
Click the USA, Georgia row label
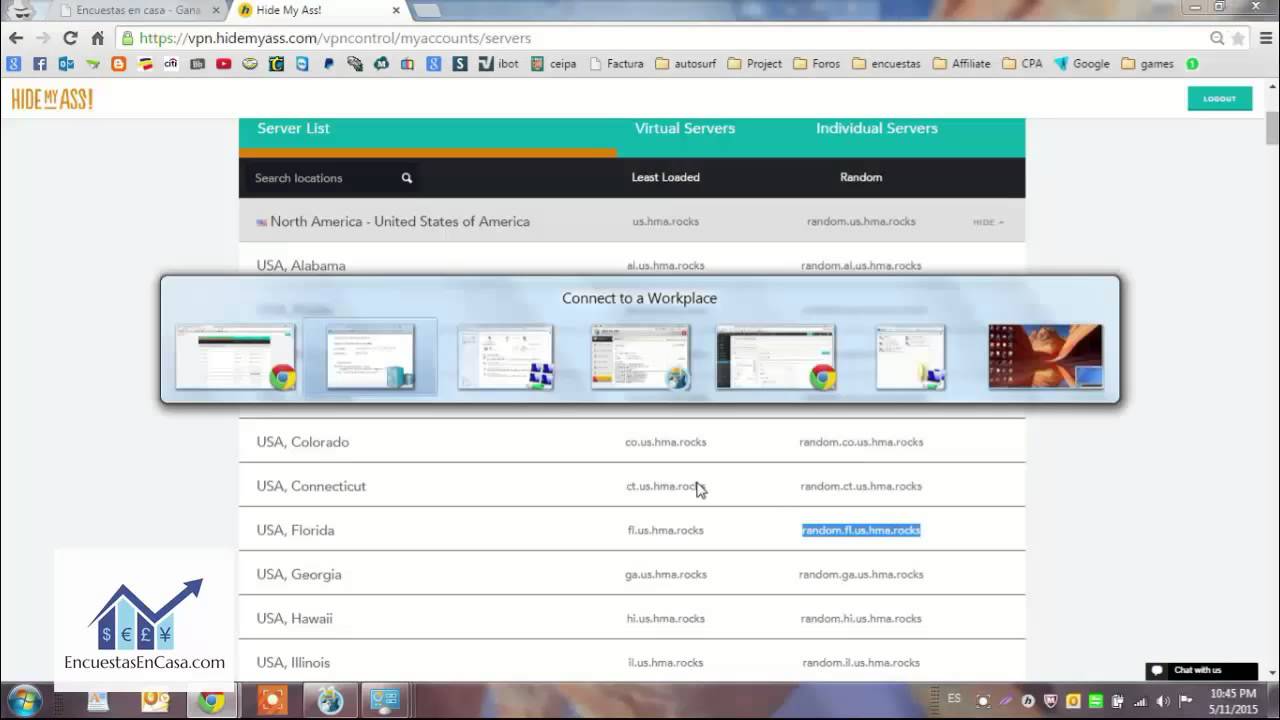[x=299, y=574]
